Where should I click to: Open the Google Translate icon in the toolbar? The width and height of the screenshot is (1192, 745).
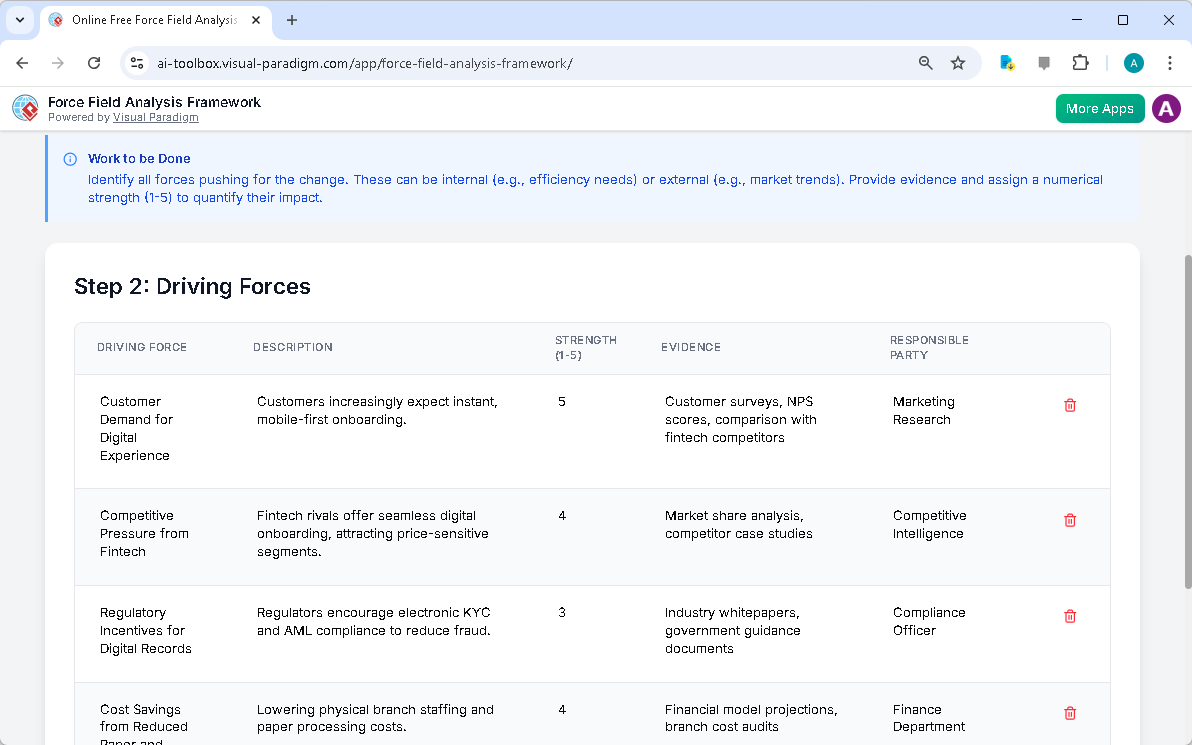pos(1006,62)
